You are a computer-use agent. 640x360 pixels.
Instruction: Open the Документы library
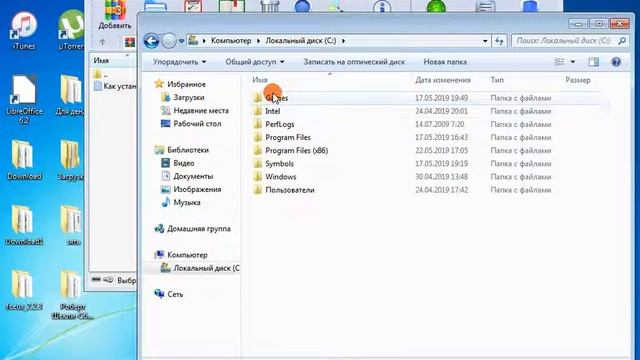pyautogui.click(x=193, y=176)
